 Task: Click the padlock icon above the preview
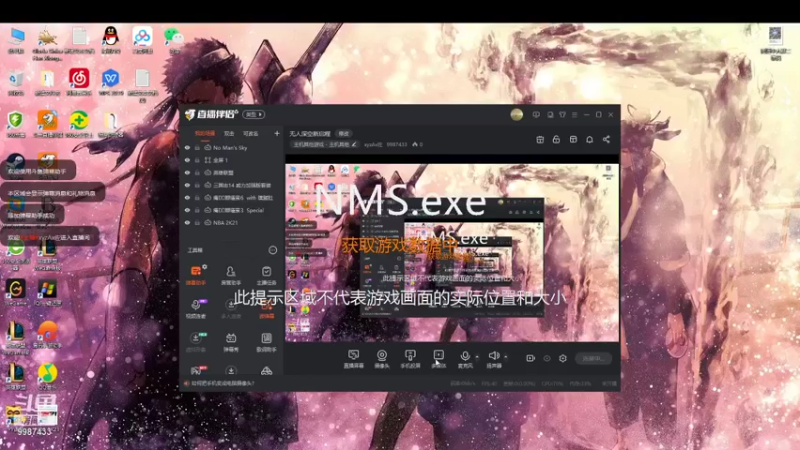point(556,139)
